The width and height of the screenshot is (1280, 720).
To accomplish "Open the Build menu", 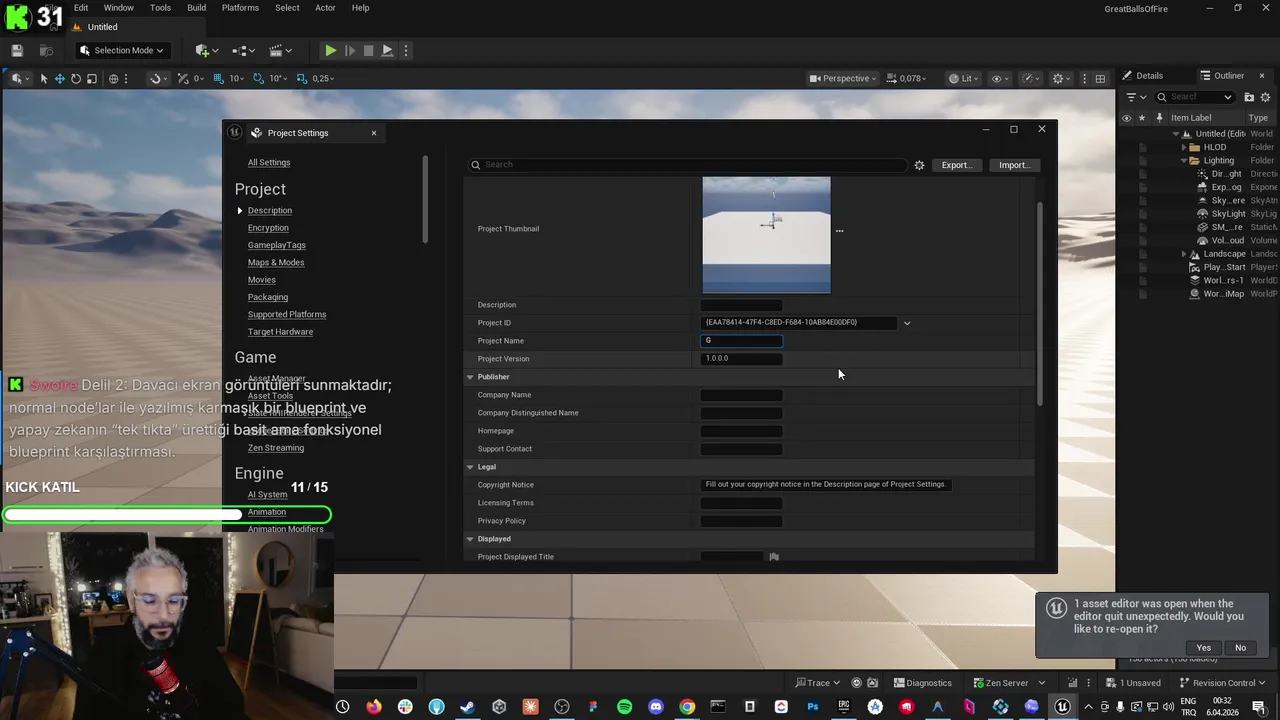I will 196,8.
